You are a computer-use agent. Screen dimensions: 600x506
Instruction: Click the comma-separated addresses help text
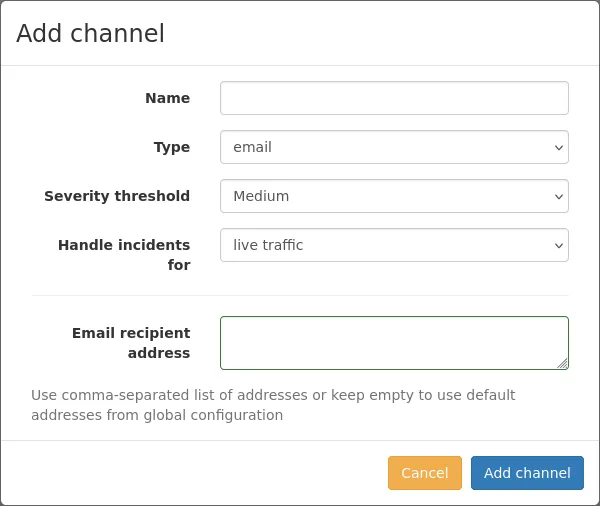point(273,405)
